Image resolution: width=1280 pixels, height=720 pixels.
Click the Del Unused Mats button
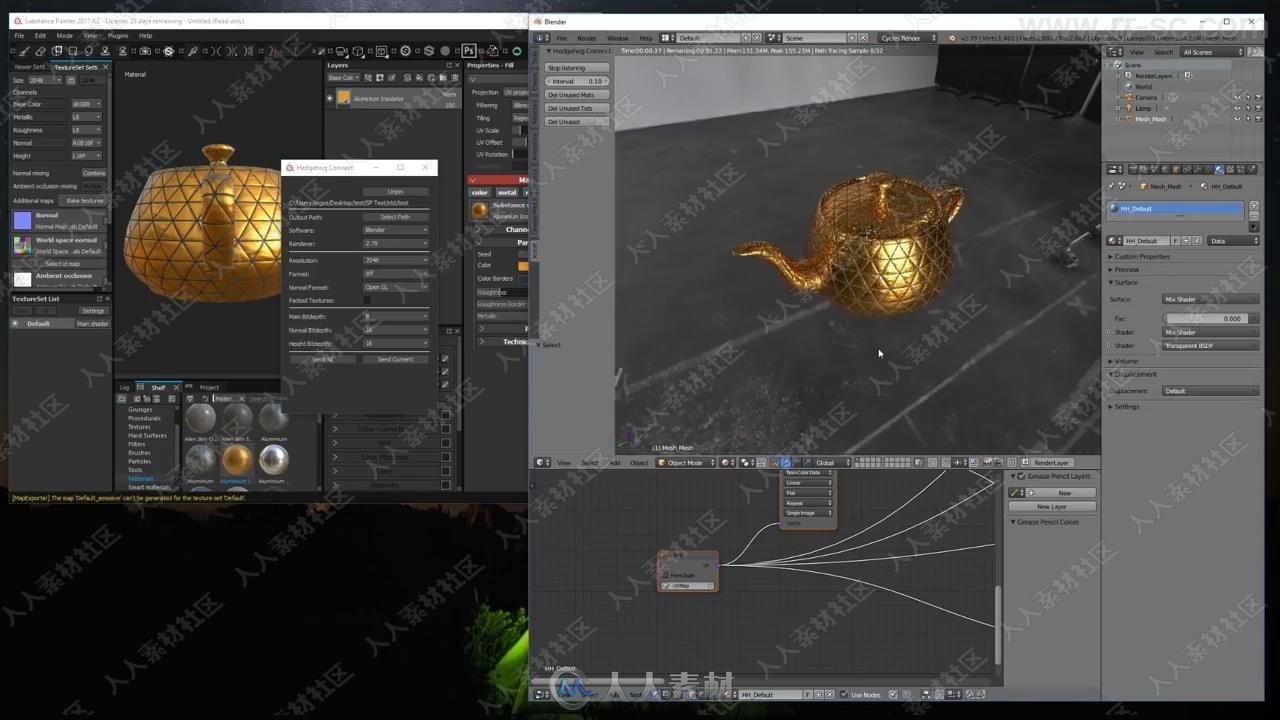point(577,95)
